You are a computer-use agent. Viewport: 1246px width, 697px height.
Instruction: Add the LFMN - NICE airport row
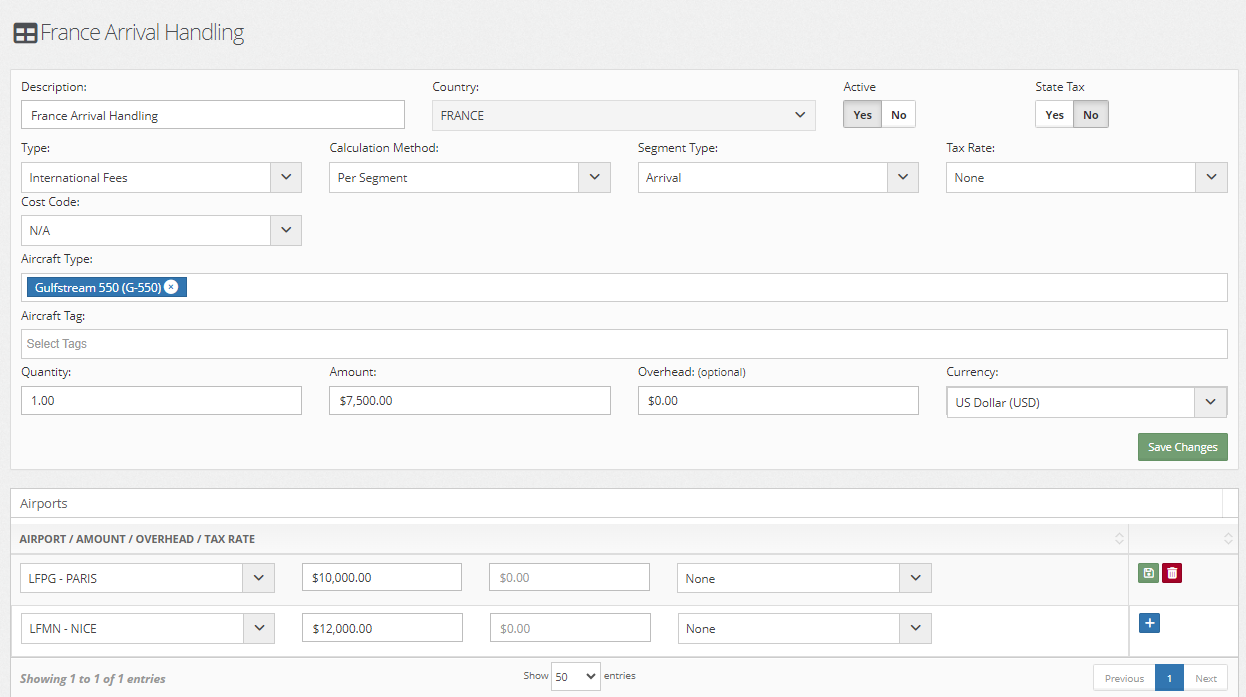pos(1149,623)
